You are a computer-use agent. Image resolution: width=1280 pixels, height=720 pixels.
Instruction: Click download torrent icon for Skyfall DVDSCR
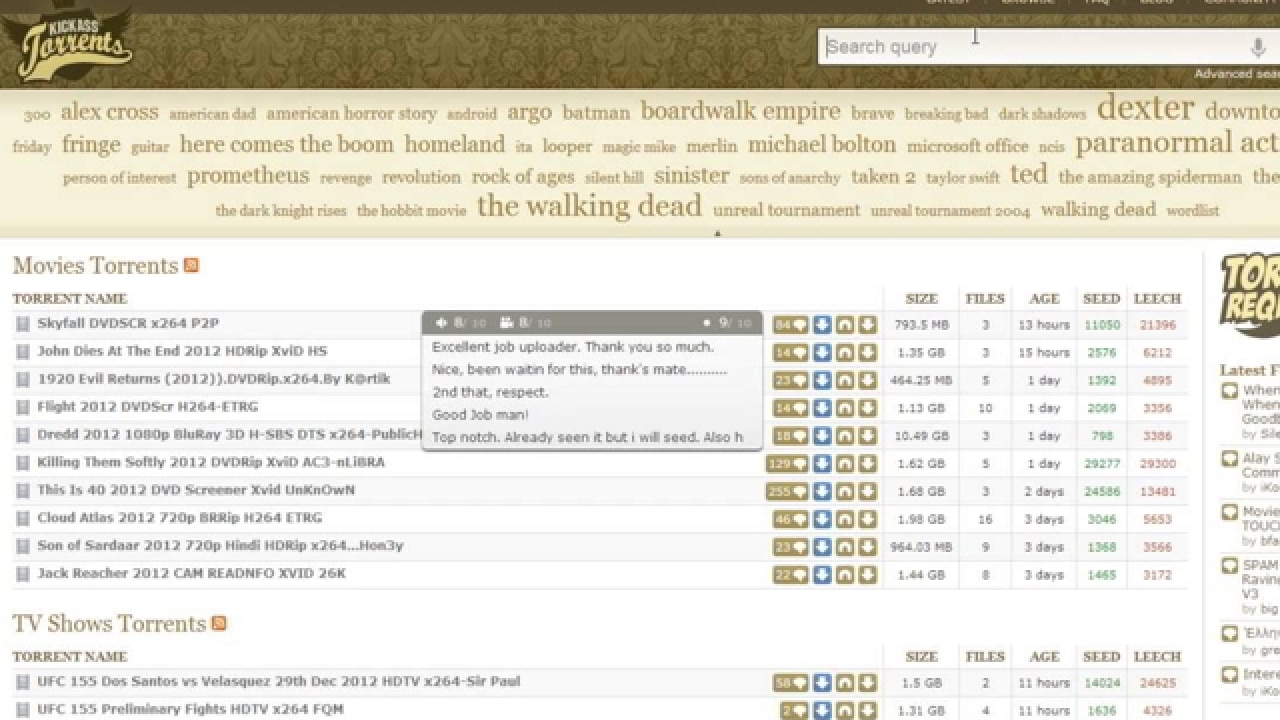pos(867,324)
